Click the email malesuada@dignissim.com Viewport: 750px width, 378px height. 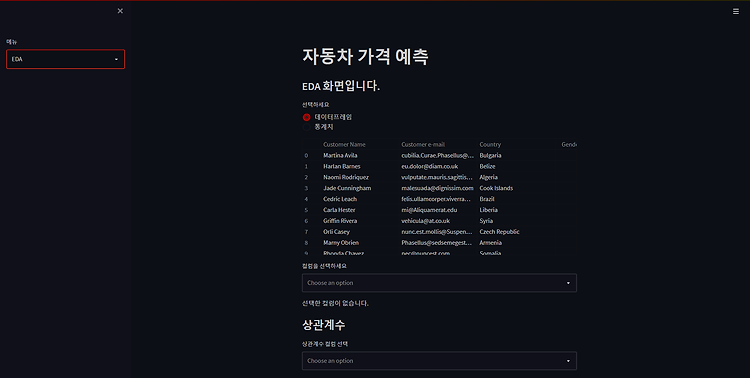[437, 189]
